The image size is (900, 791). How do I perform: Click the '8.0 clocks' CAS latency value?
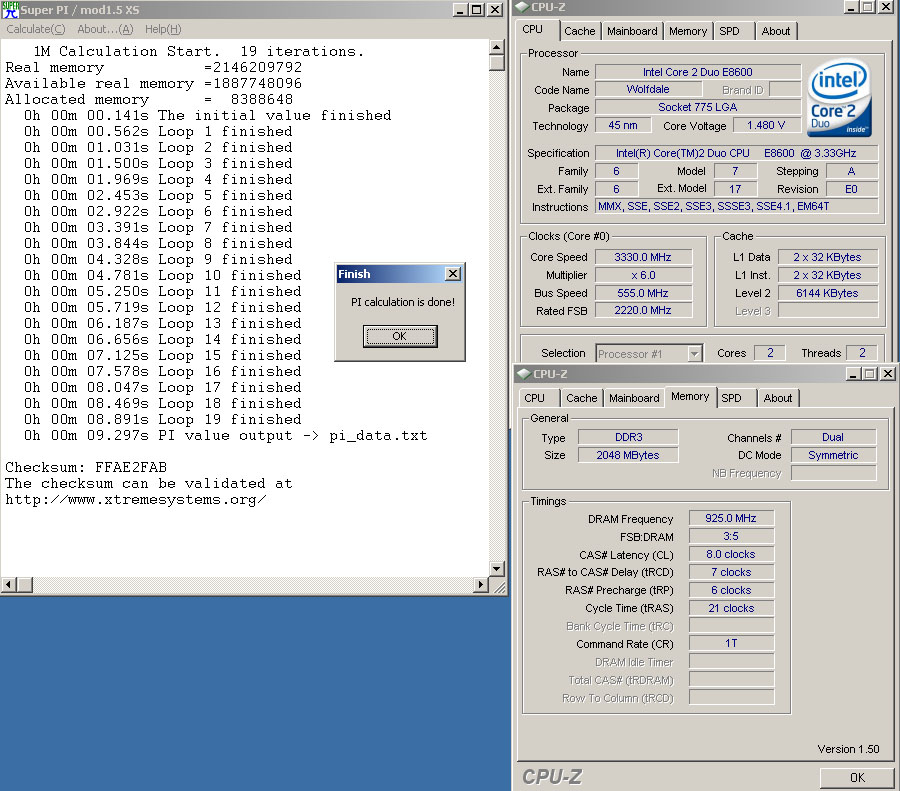tap(731, 554)
